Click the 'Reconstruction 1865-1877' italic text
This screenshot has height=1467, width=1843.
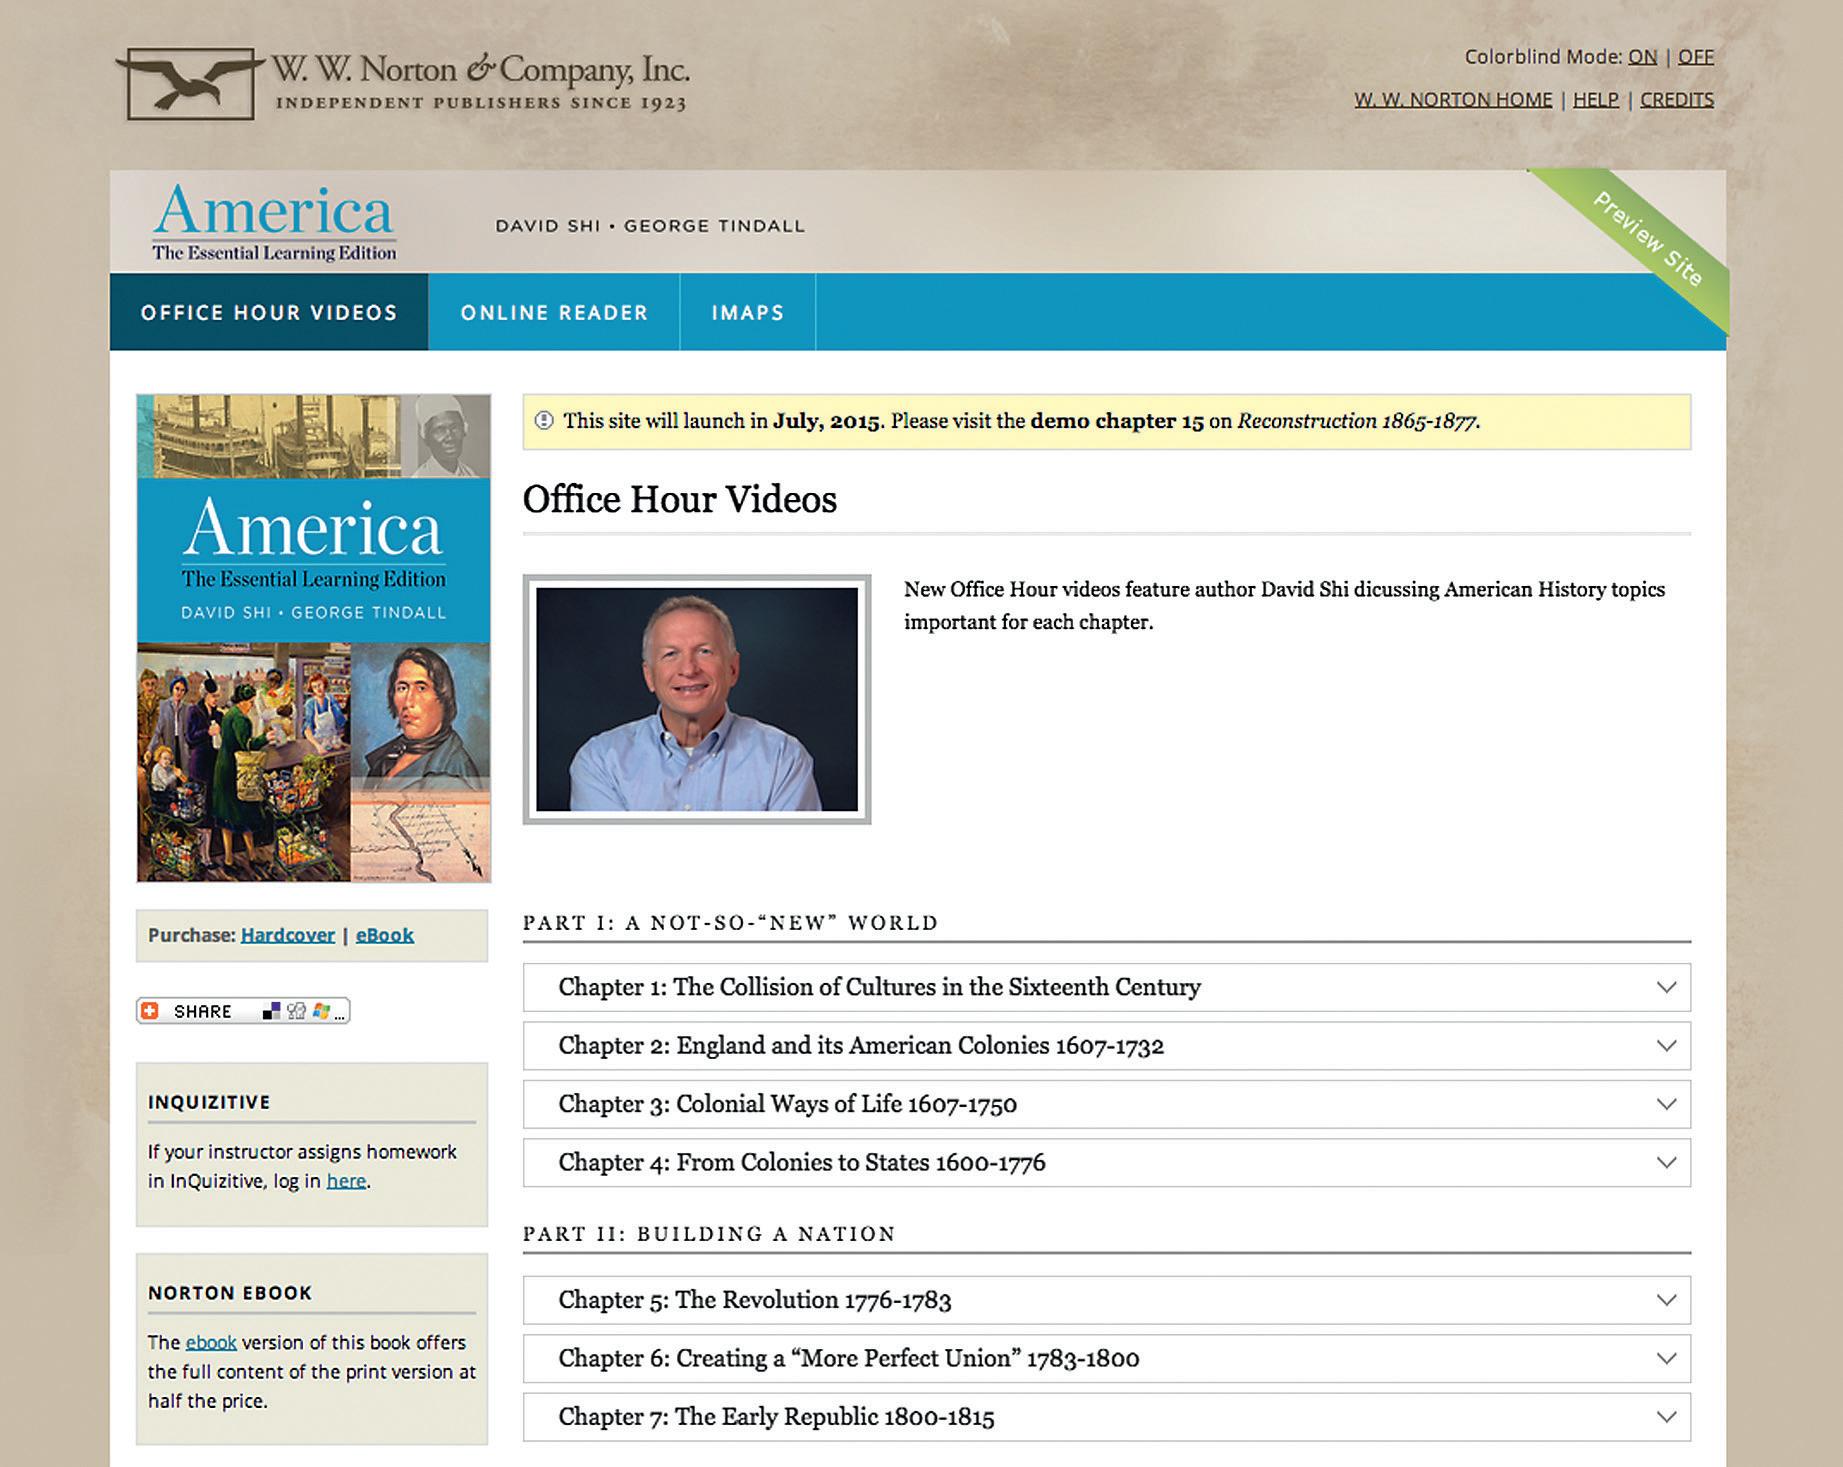(1357, 421)
